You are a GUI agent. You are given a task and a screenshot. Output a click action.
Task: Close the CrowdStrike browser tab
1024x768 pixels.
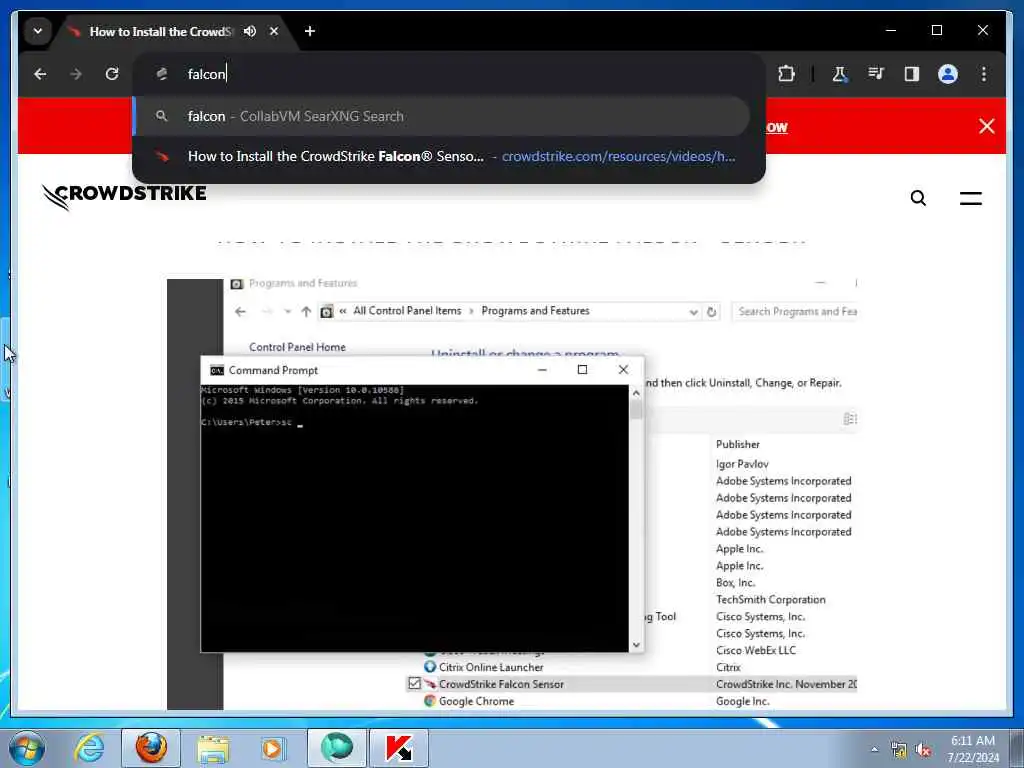click(x=274, y=31)
